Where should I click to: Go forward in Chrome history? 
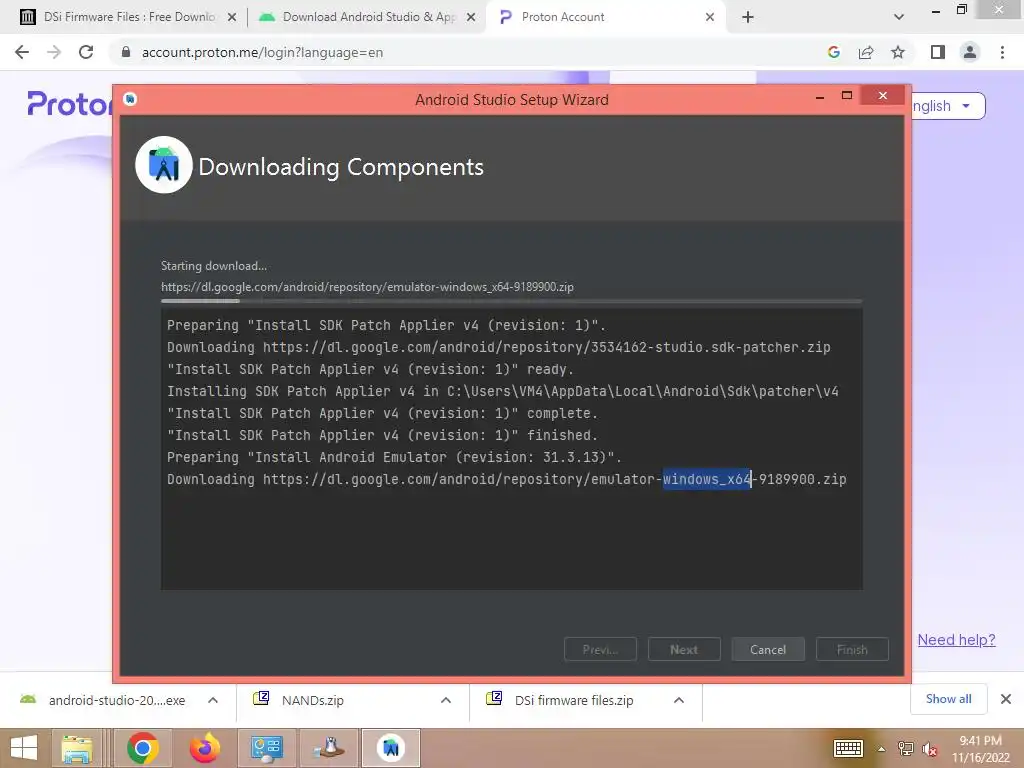coord(54,52)
